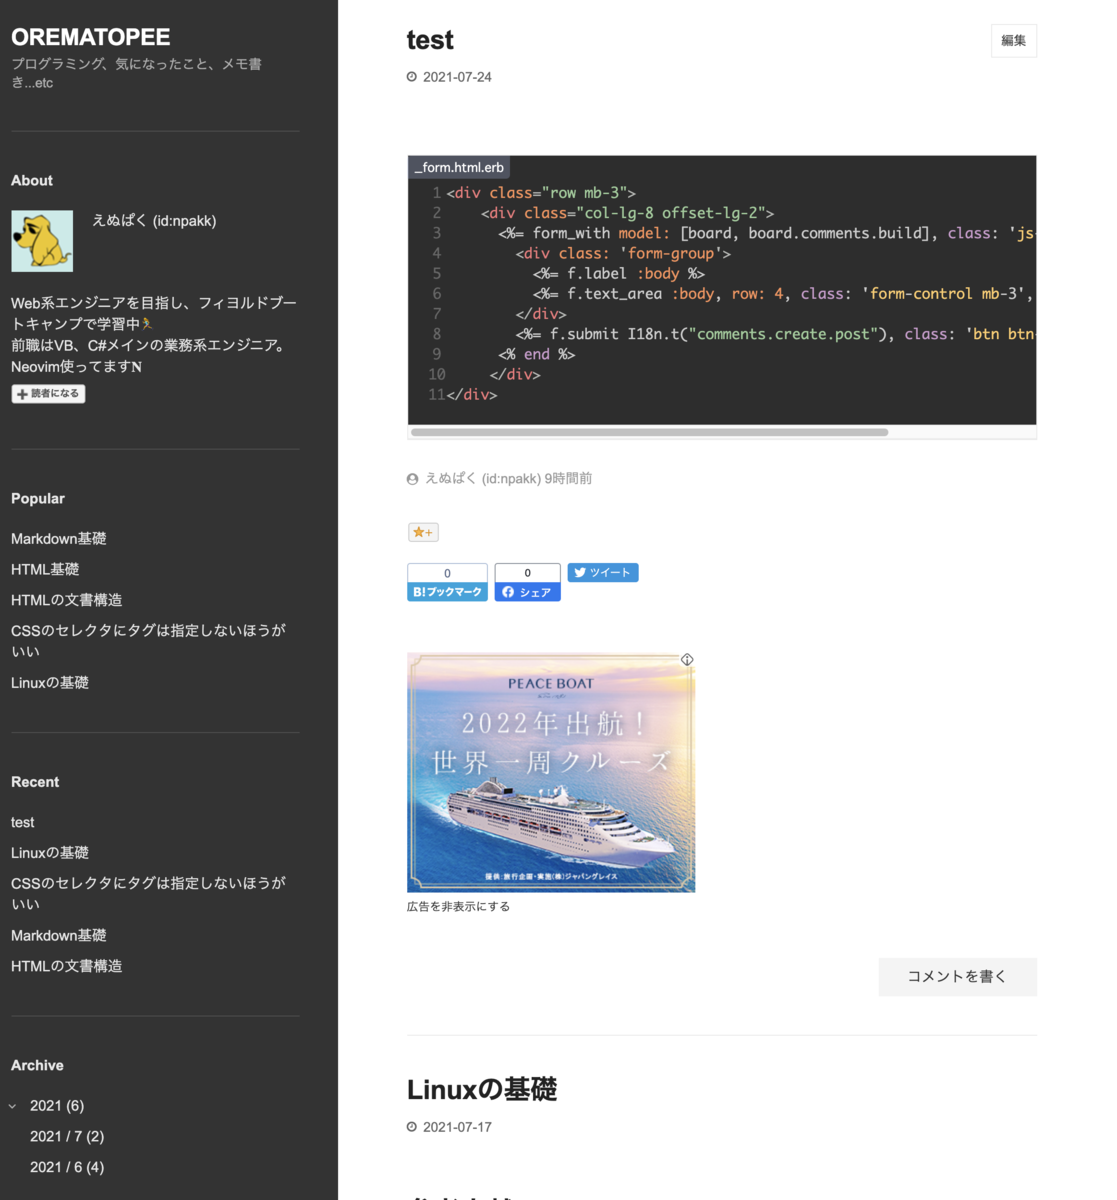Viewport: 1117px width, 1200px height.
Task: Click the npakk profile avatar image
Action: [x=42, y=241]
